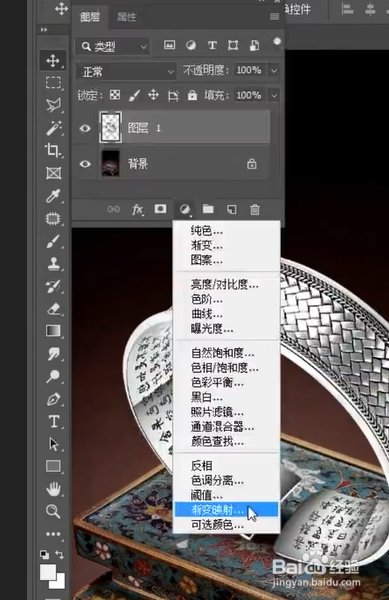The height and width of the screenshot is (600, 389).
Task: Select the Clone Stamp tool
Action: click(53, 263)
